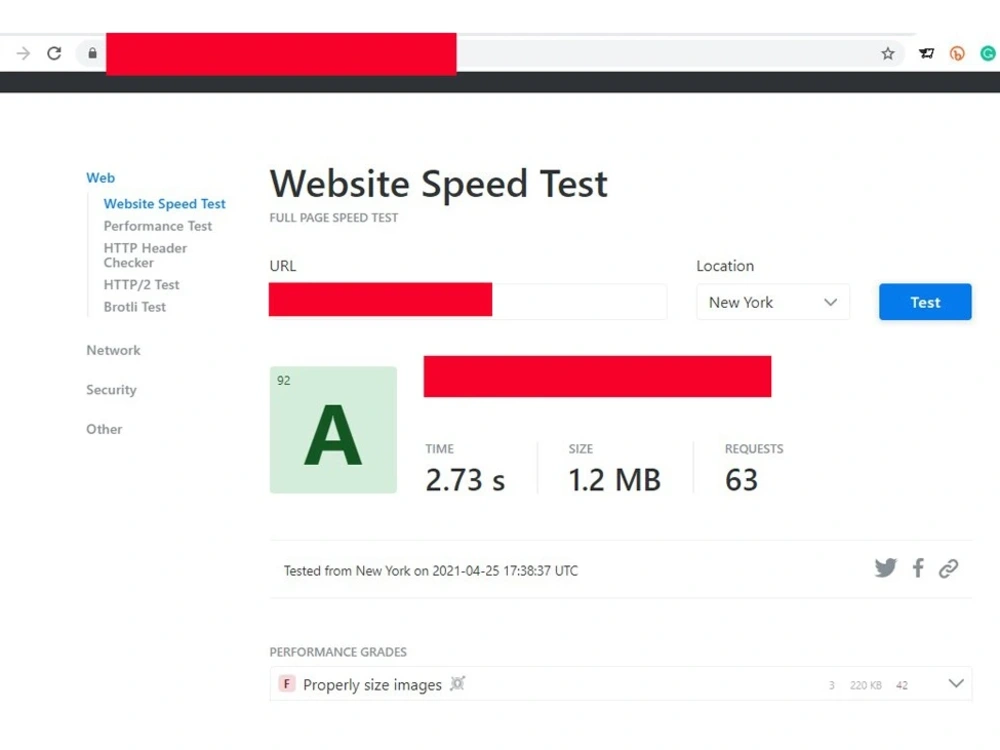This screenshot has width=1000, height=750.
Task: Expand the Network sidebar category
Action: pos(114,350)
